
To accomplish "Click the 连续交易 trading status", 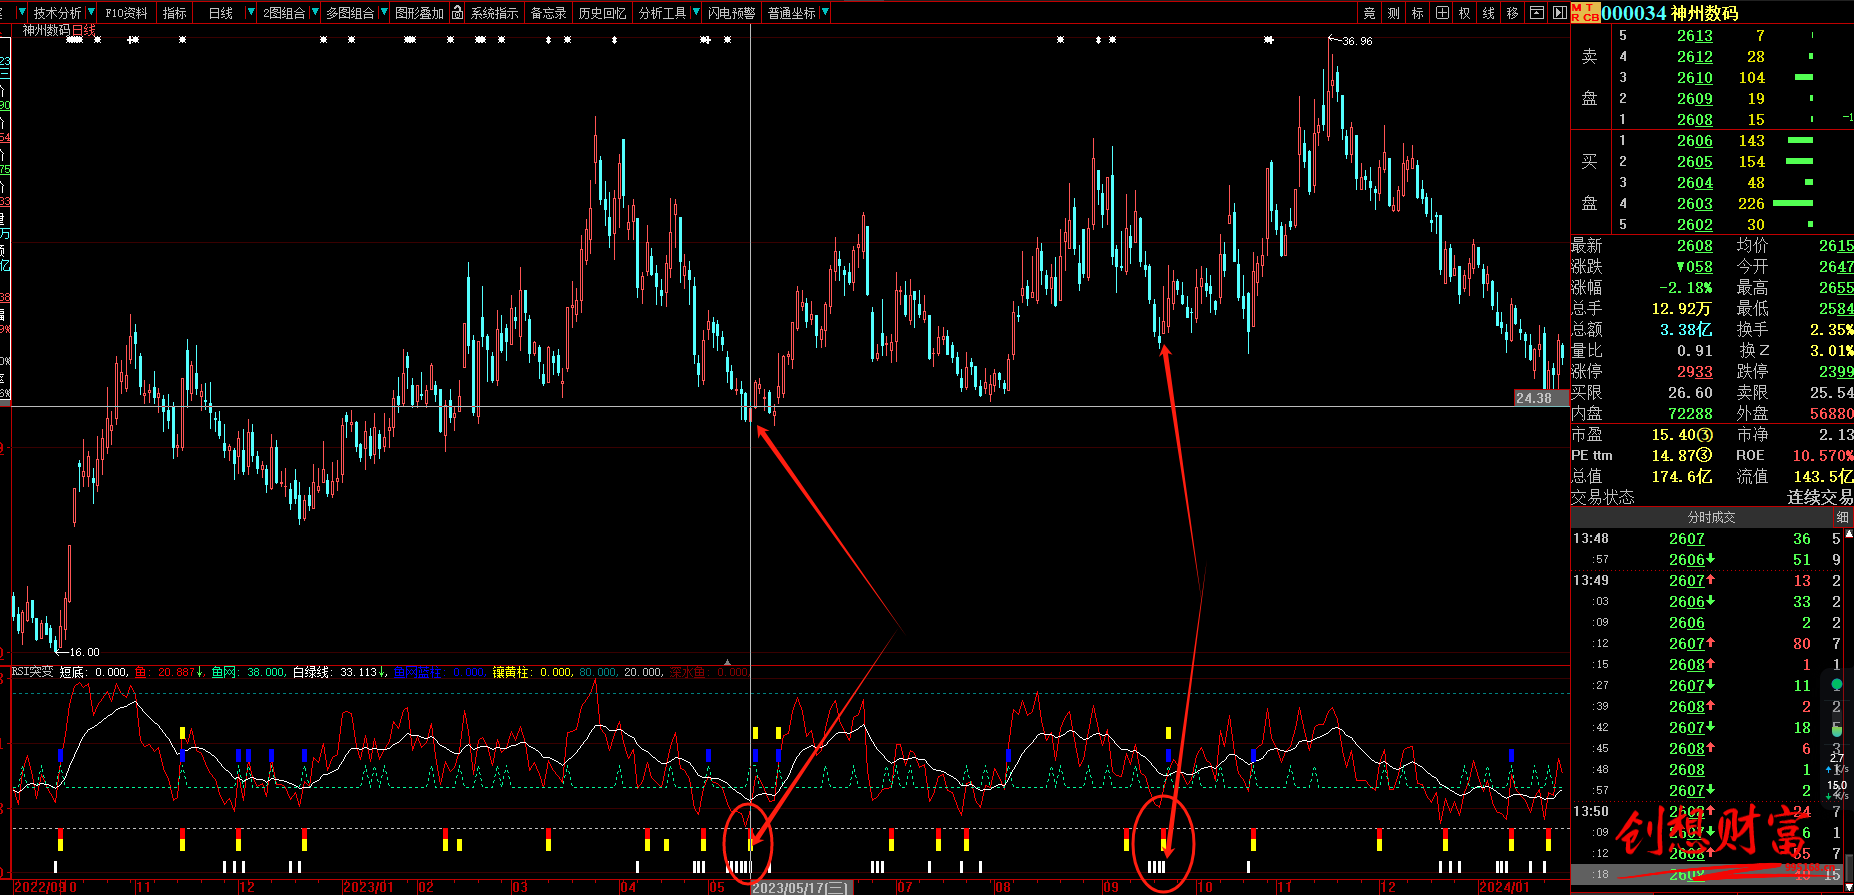I will click(x=1820, y=497).
